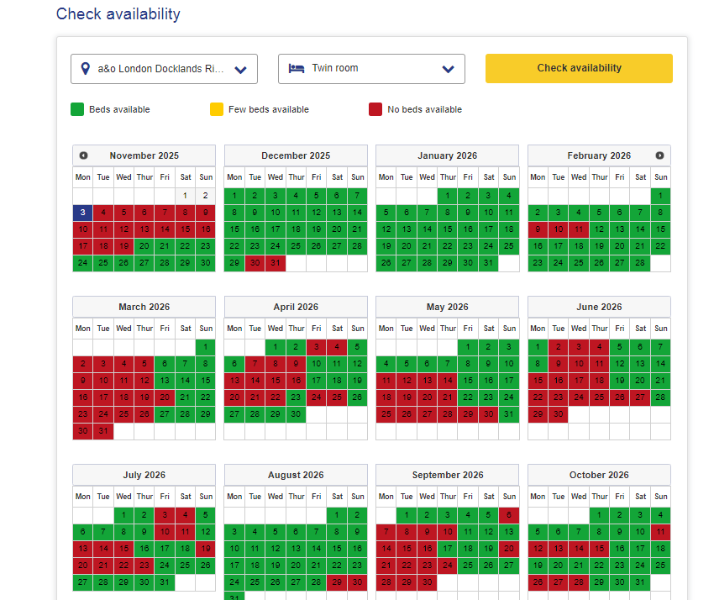The image size is (714, 600).
Task: Click the Check availability page heading
Action: coord(118,14)
